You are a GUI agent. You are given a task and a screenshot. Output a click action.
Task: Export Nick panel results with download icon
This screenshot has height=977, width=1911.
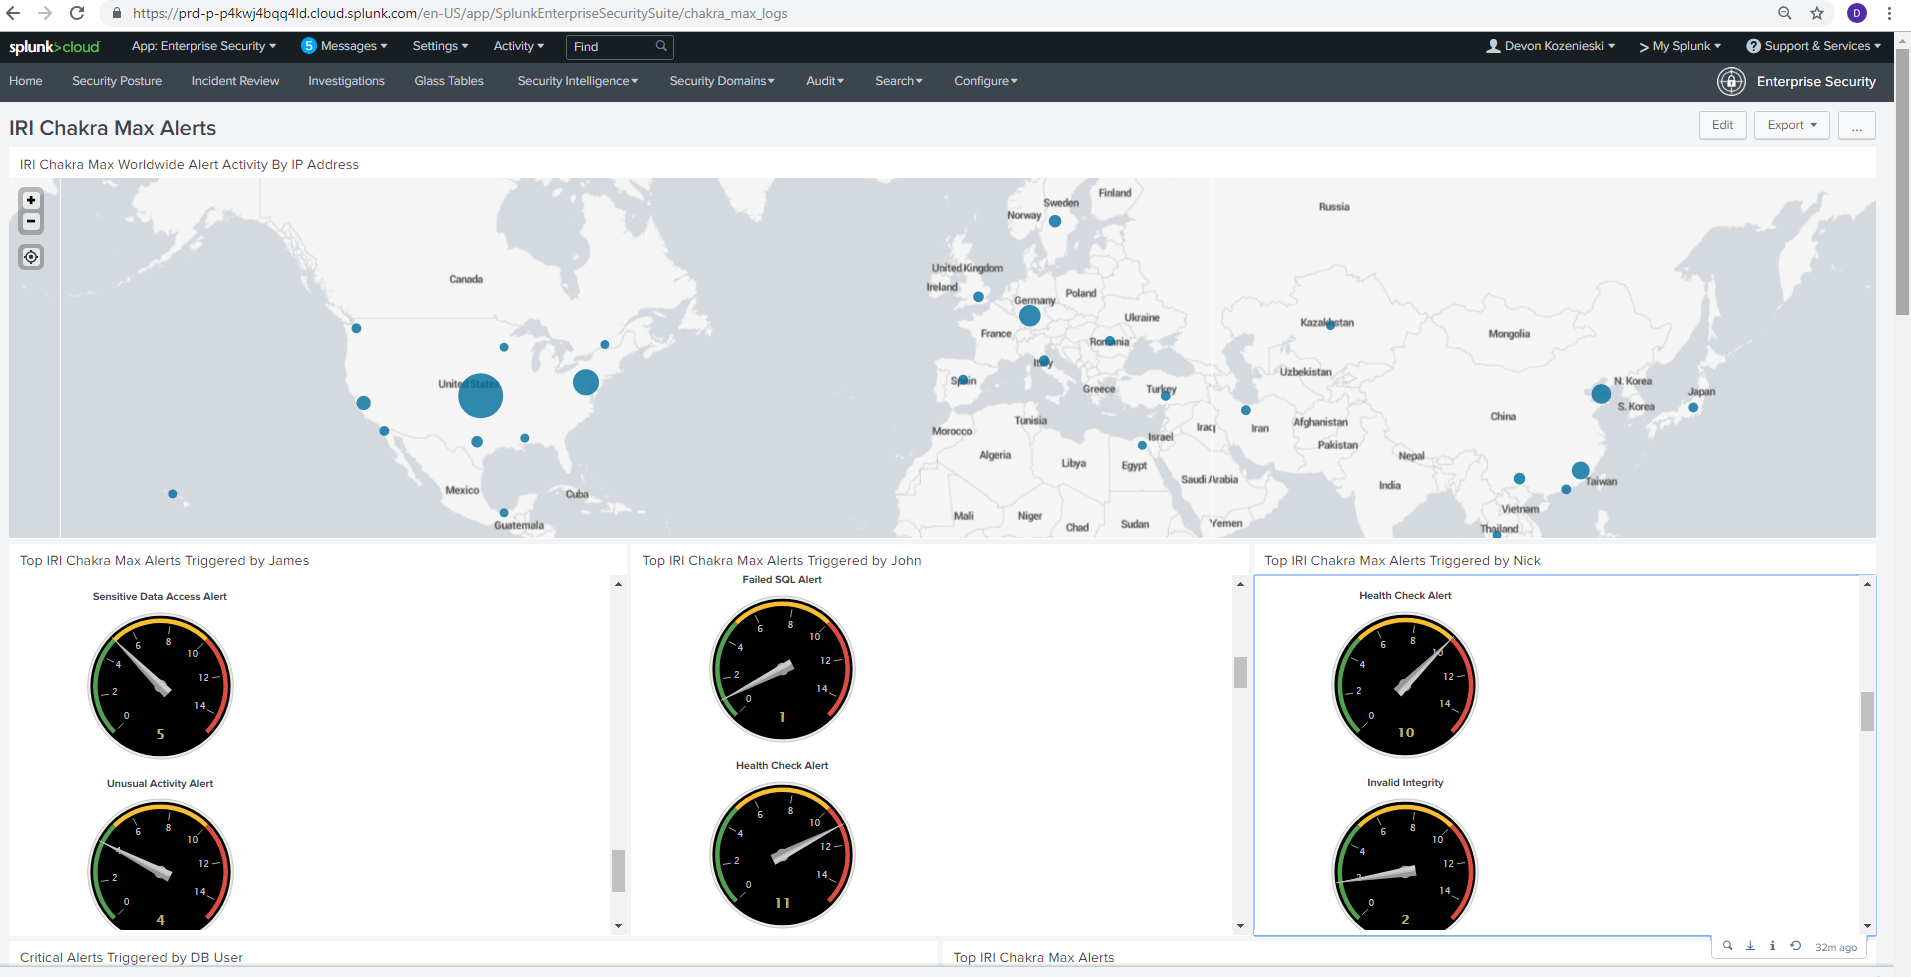(x=1750, y=946)
